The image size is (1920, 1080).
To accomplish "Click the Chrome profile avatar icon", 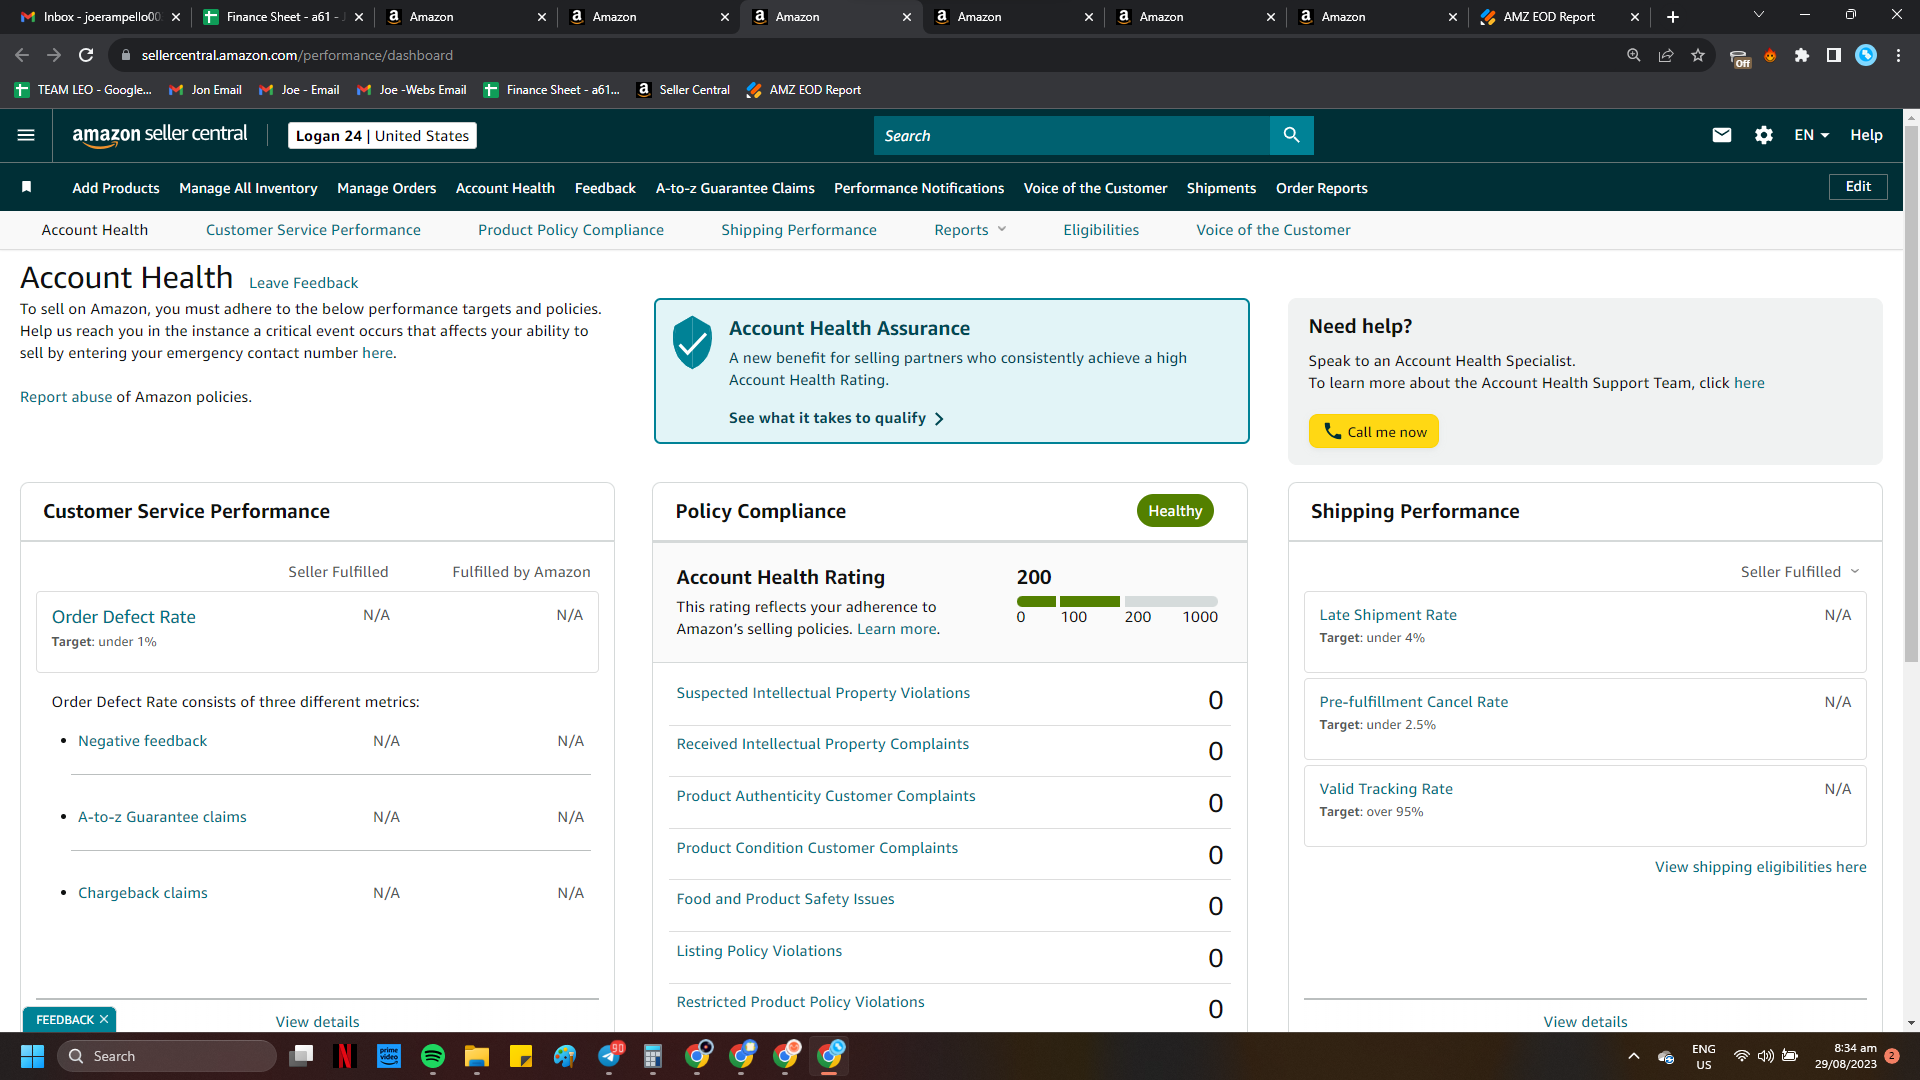I will (1866, 55).
